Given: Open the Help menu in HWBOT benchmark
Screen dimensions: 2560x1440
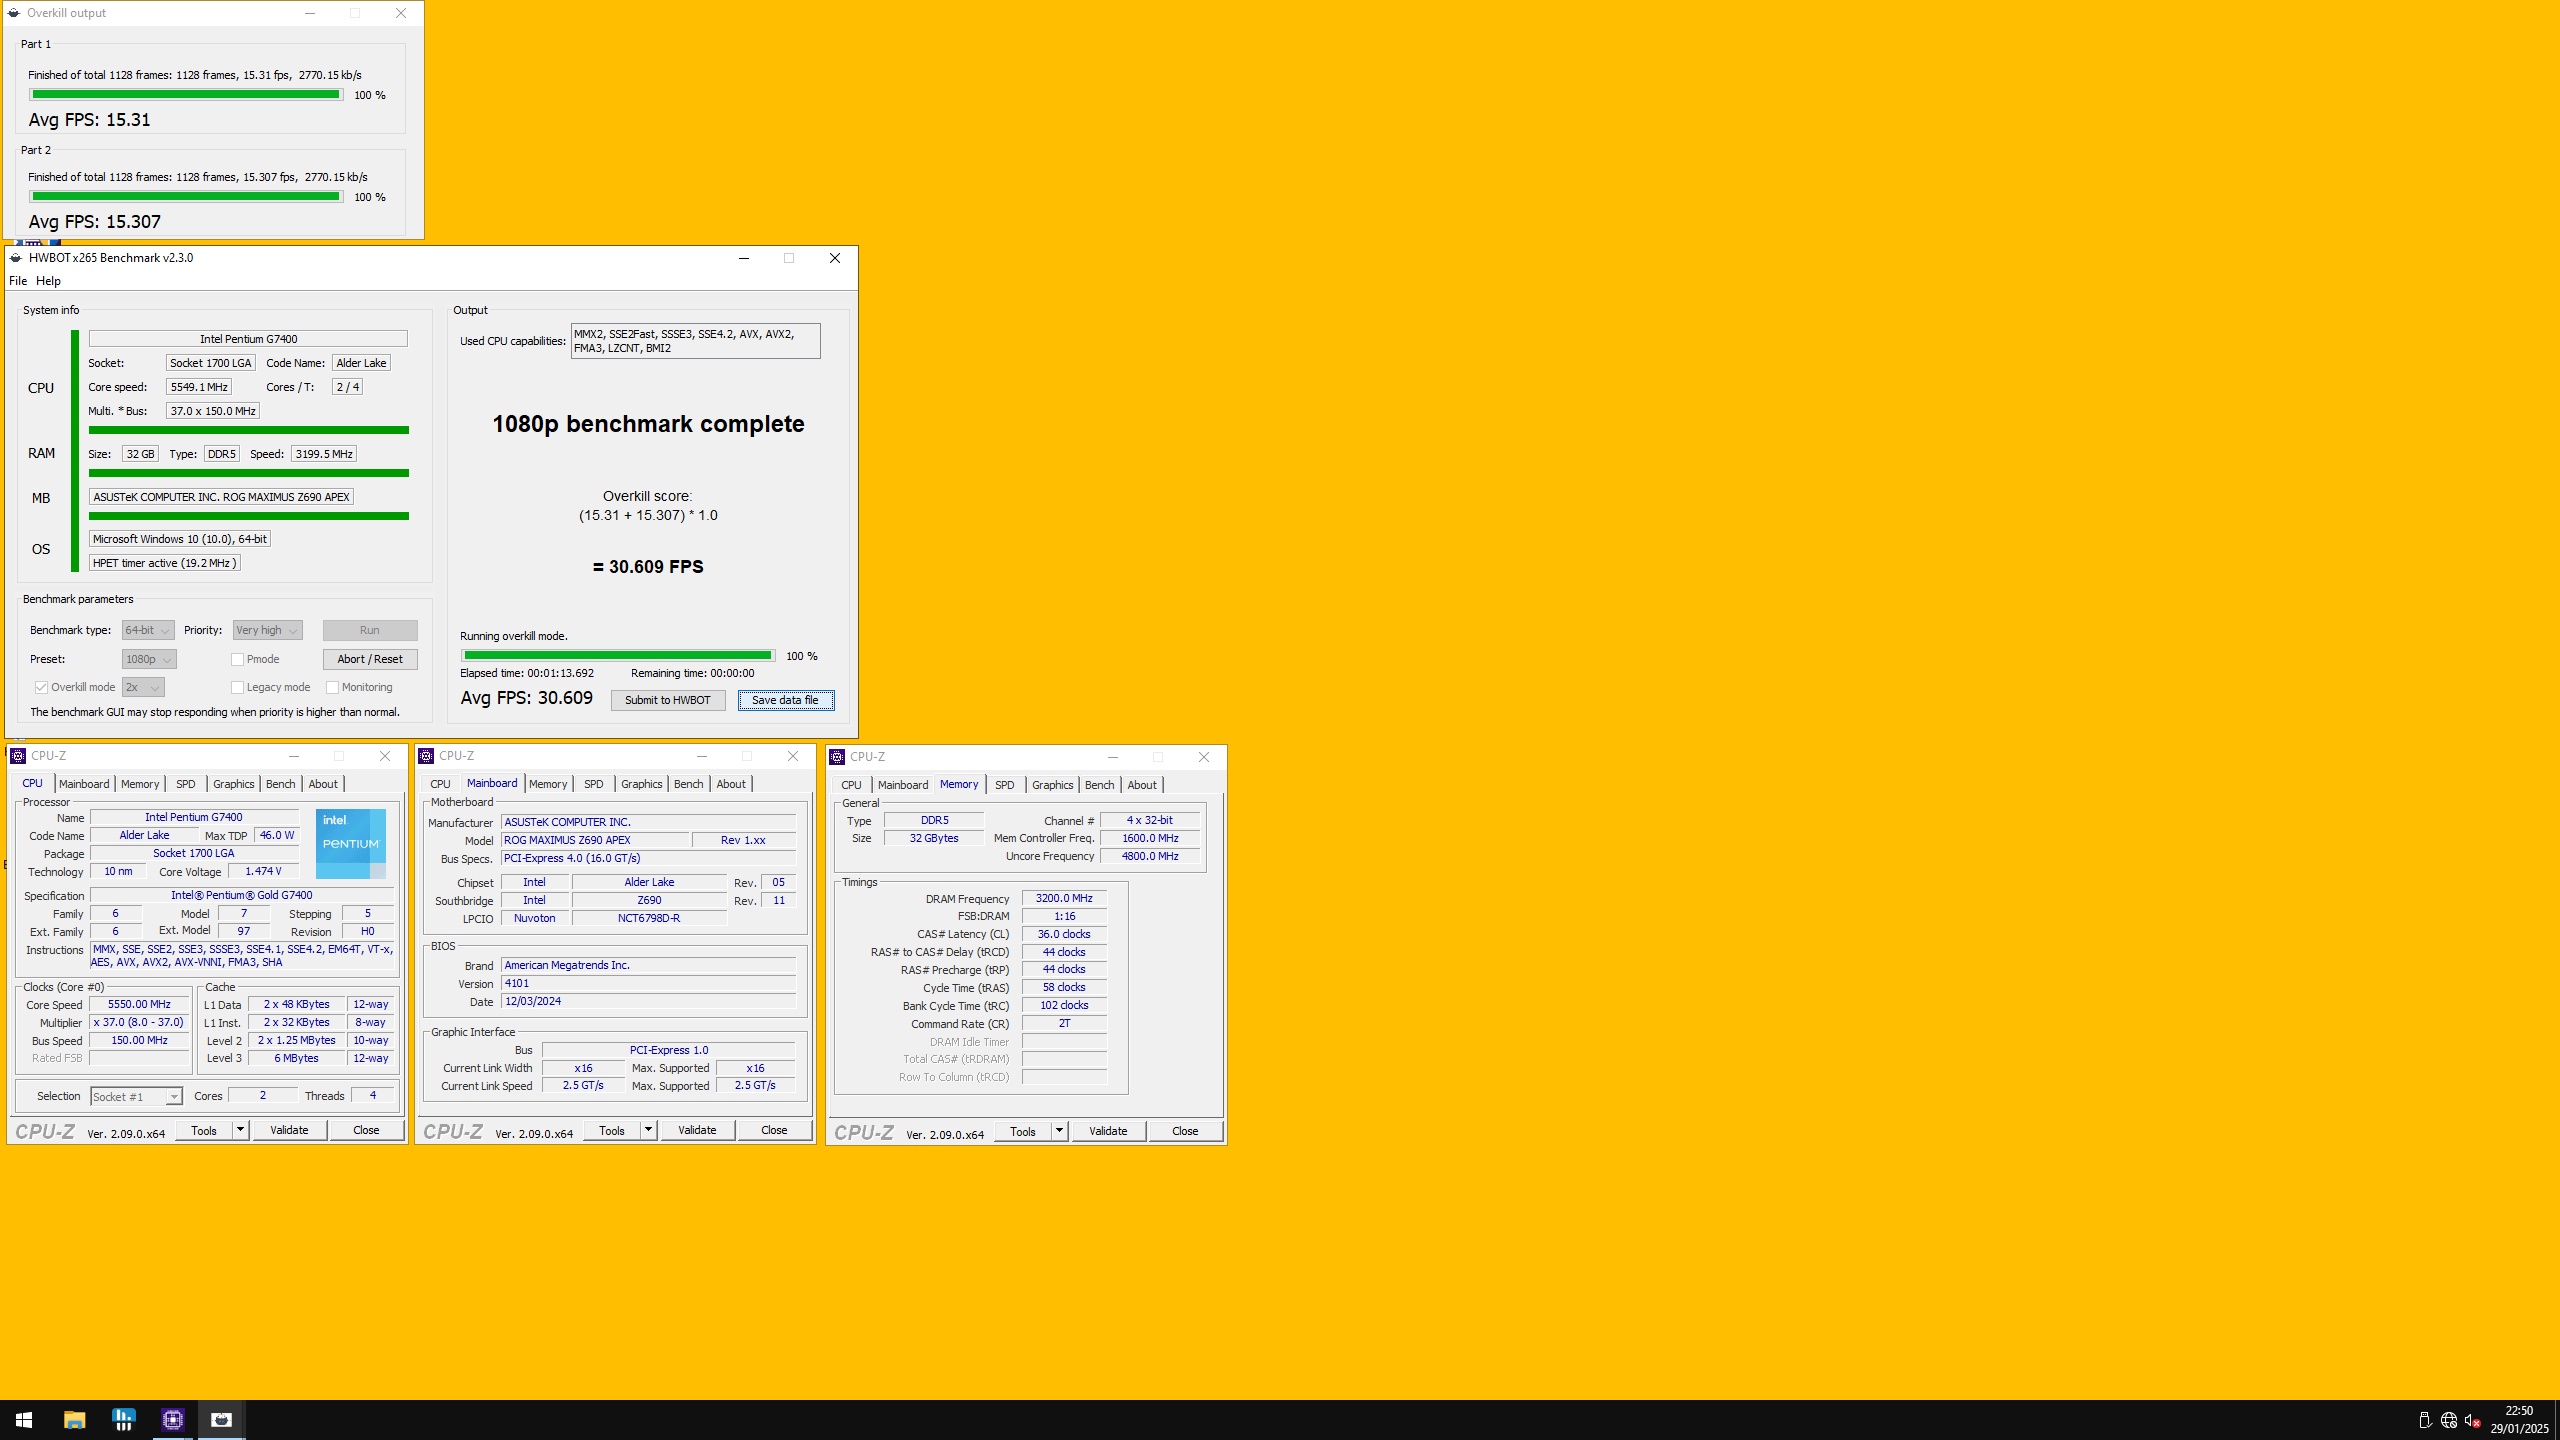Looking at the screenshot, I should pos(48,281).
